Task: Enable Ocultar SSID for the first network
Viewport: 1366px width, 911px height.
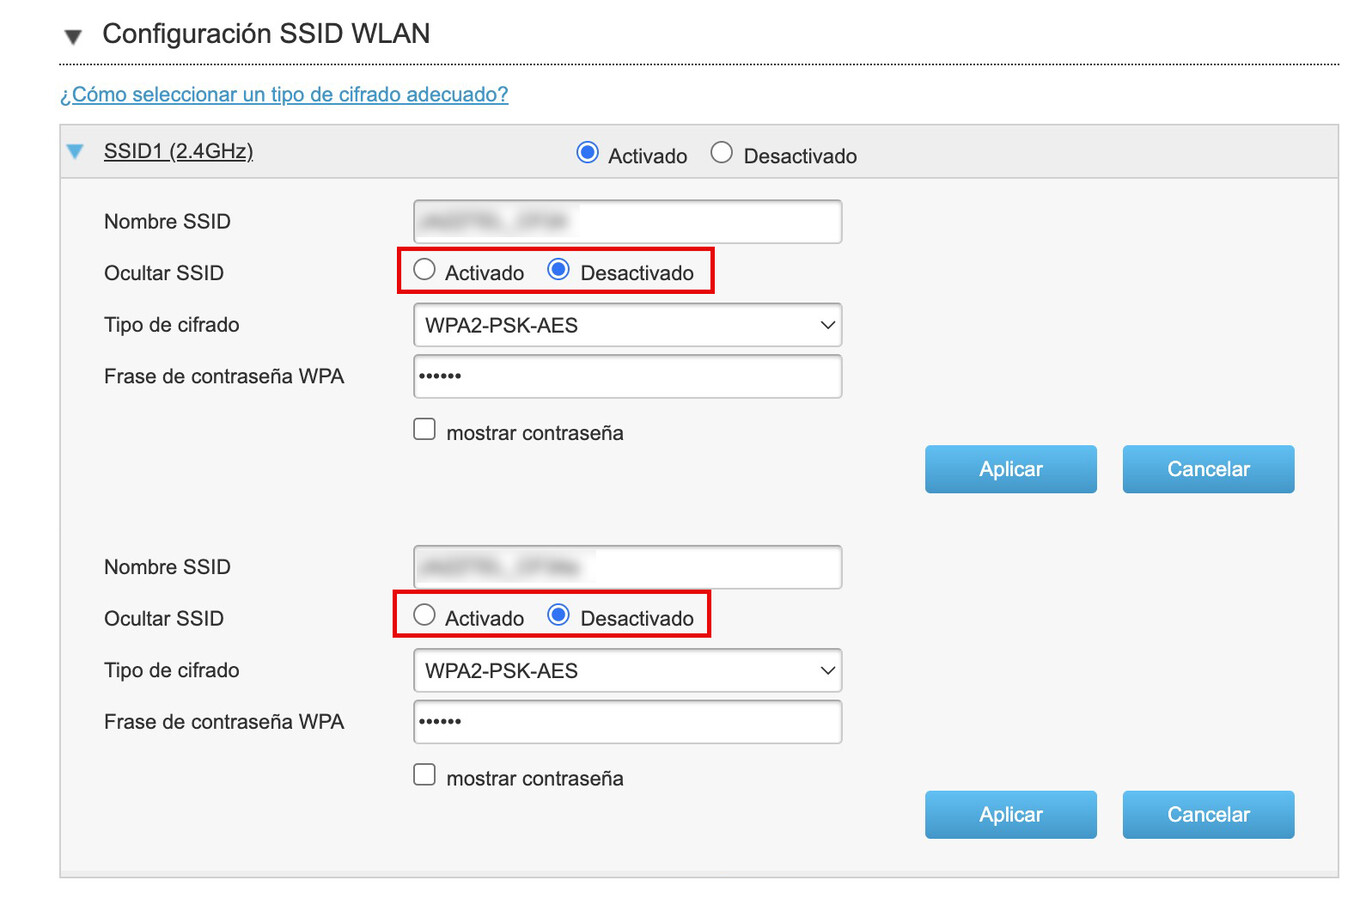Action: pos(424,269)
